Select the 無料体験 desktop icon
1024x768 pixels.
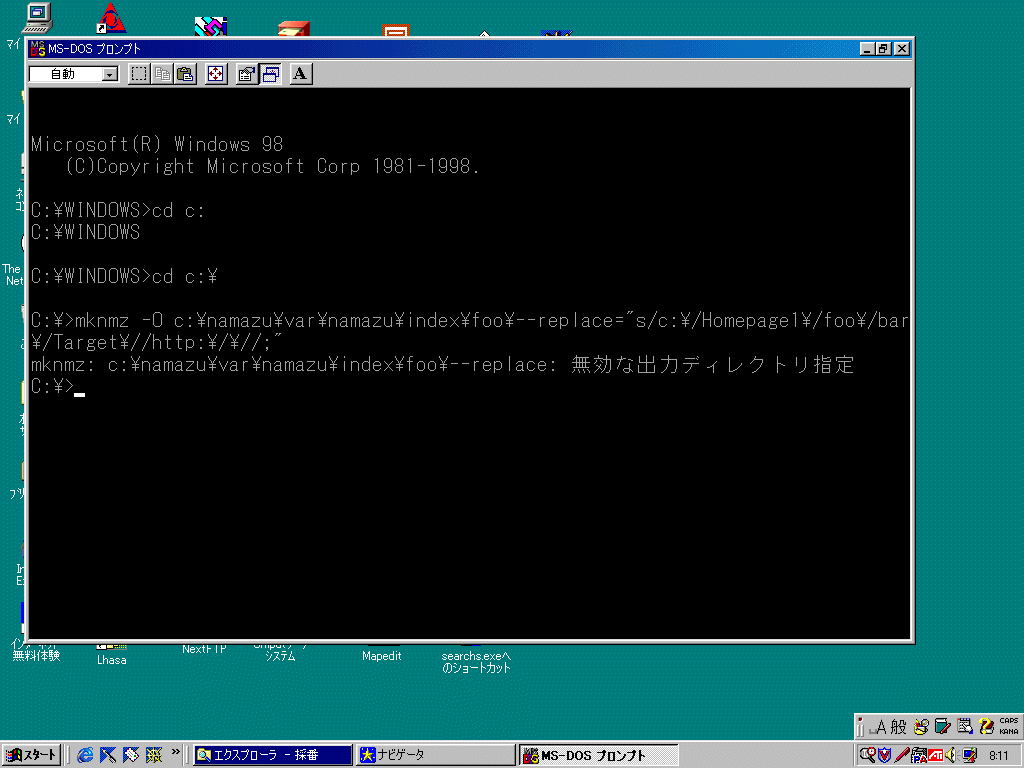point(37,655)
